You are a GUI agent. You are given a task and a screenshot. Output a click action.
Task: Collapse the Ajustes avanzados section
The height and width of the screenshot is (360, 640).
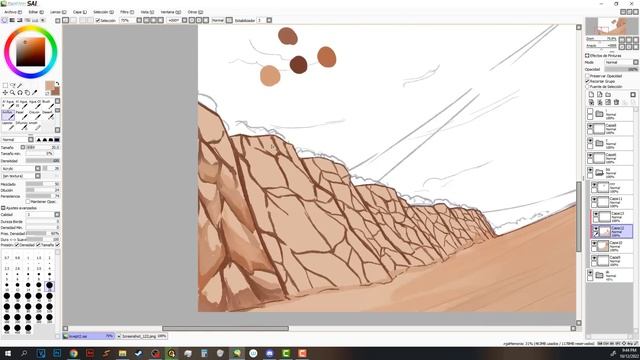(3, 208)
